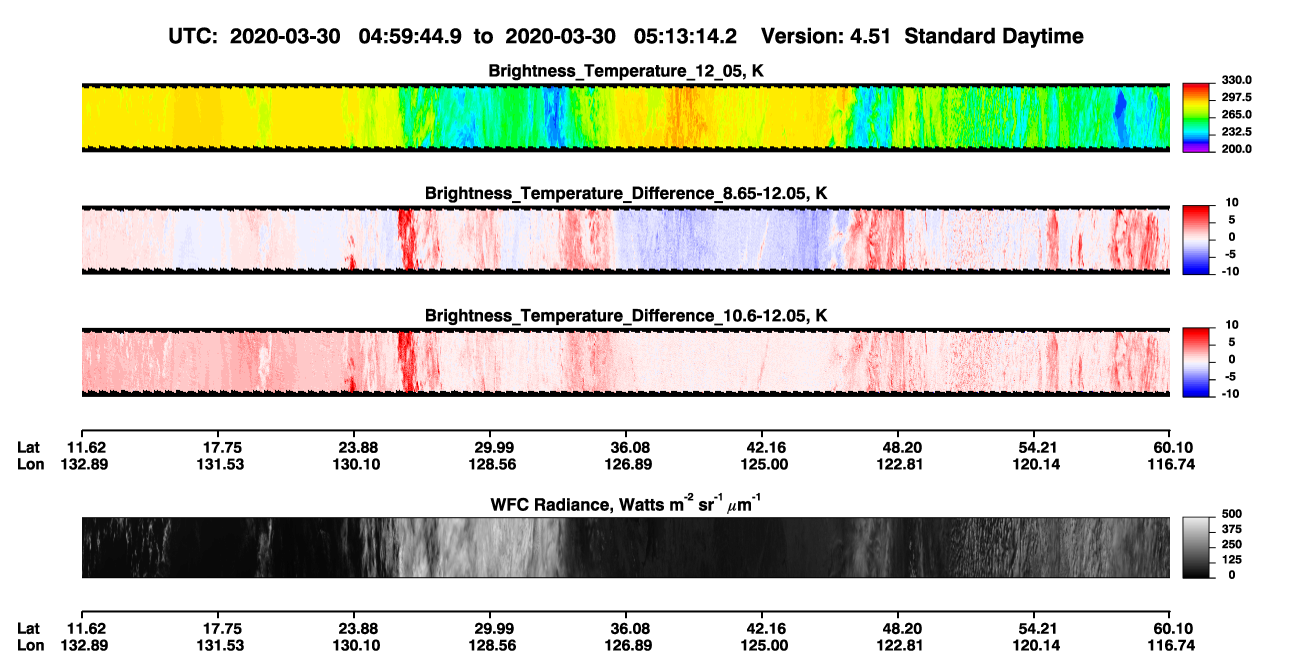The image size is (1300, 667).
Task: Click the 'Lat' row label above the WFC title
Action: tap(29, 447)
